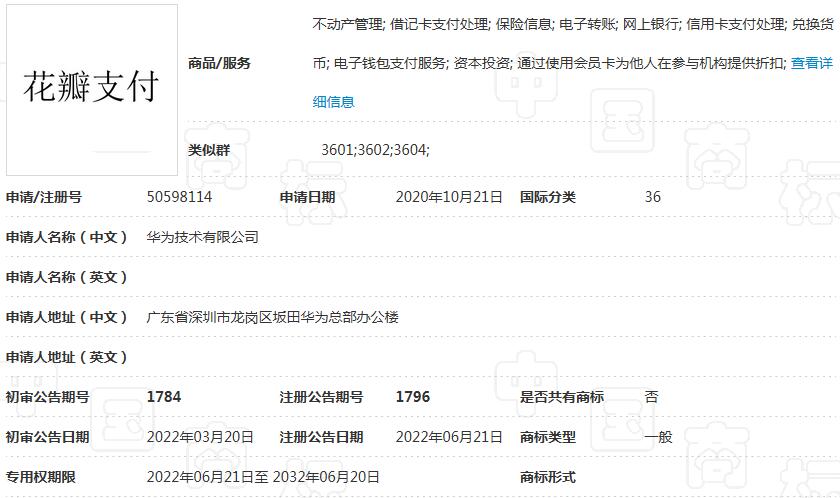Click the 商标形式 label

[x=548, y=477]
